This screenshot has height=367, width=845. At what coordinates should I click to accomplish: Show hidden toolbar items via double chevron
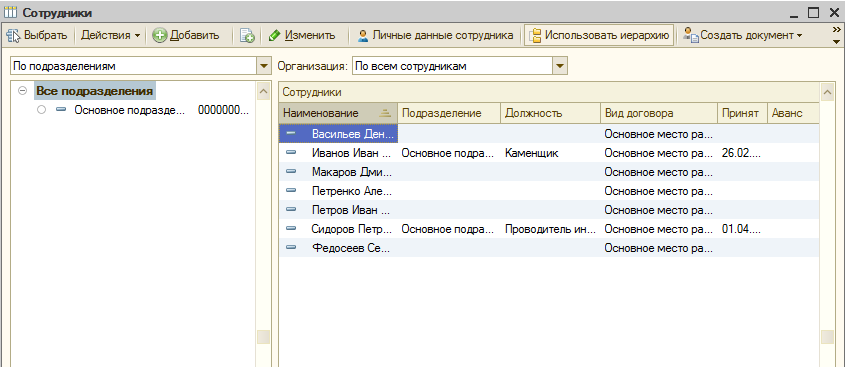point(836,30)
